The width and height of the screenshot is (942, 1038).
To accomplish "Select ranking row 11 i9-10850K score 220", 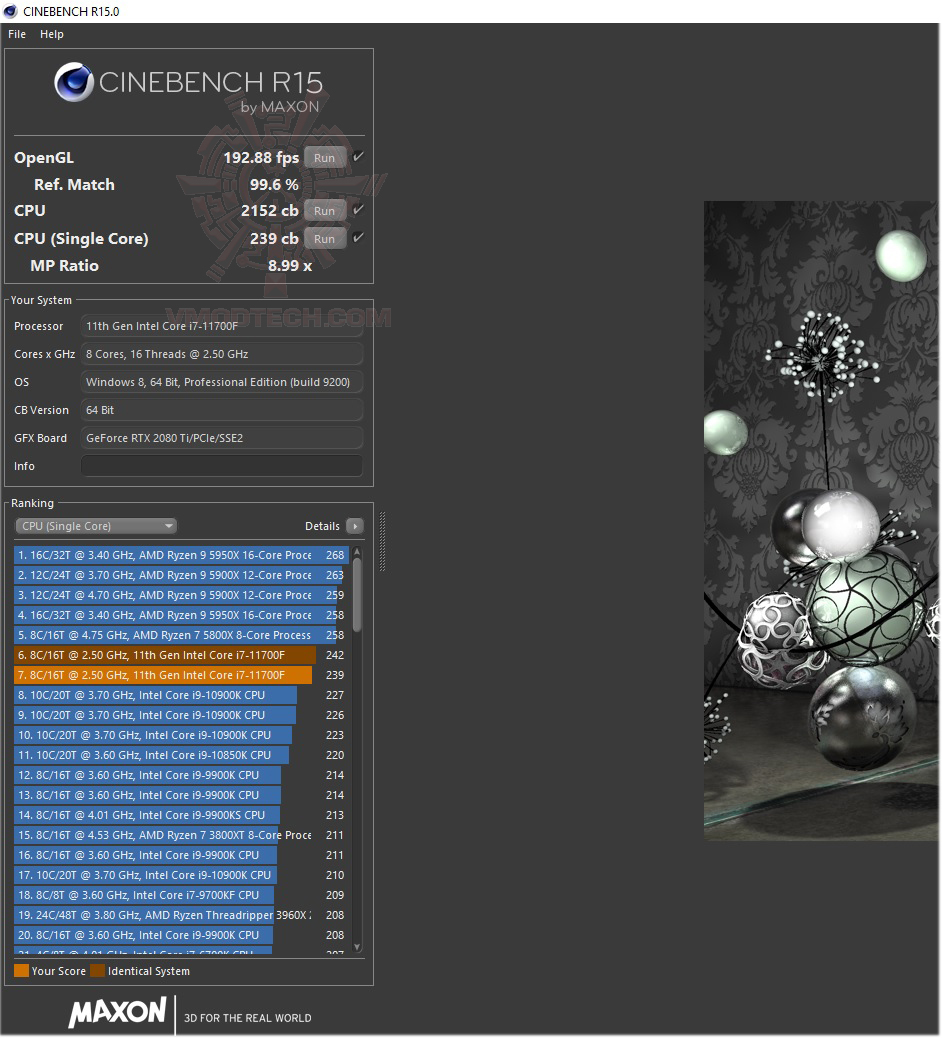I will tap(181, 755).
